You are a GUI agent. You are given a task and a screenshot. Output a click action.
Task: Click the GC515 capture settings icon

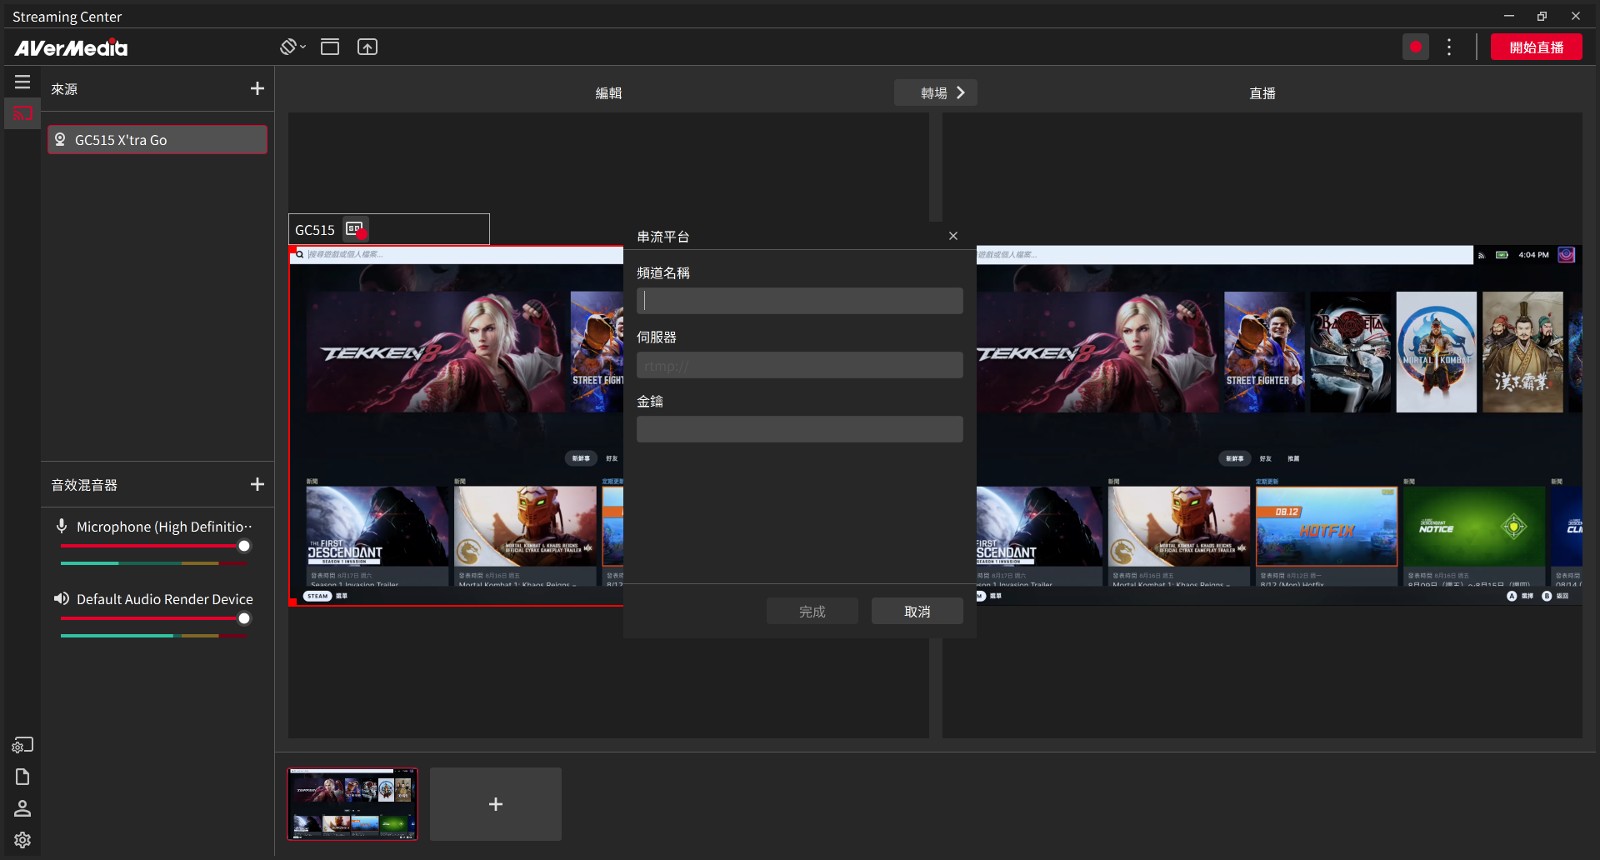tap(356, 229)
